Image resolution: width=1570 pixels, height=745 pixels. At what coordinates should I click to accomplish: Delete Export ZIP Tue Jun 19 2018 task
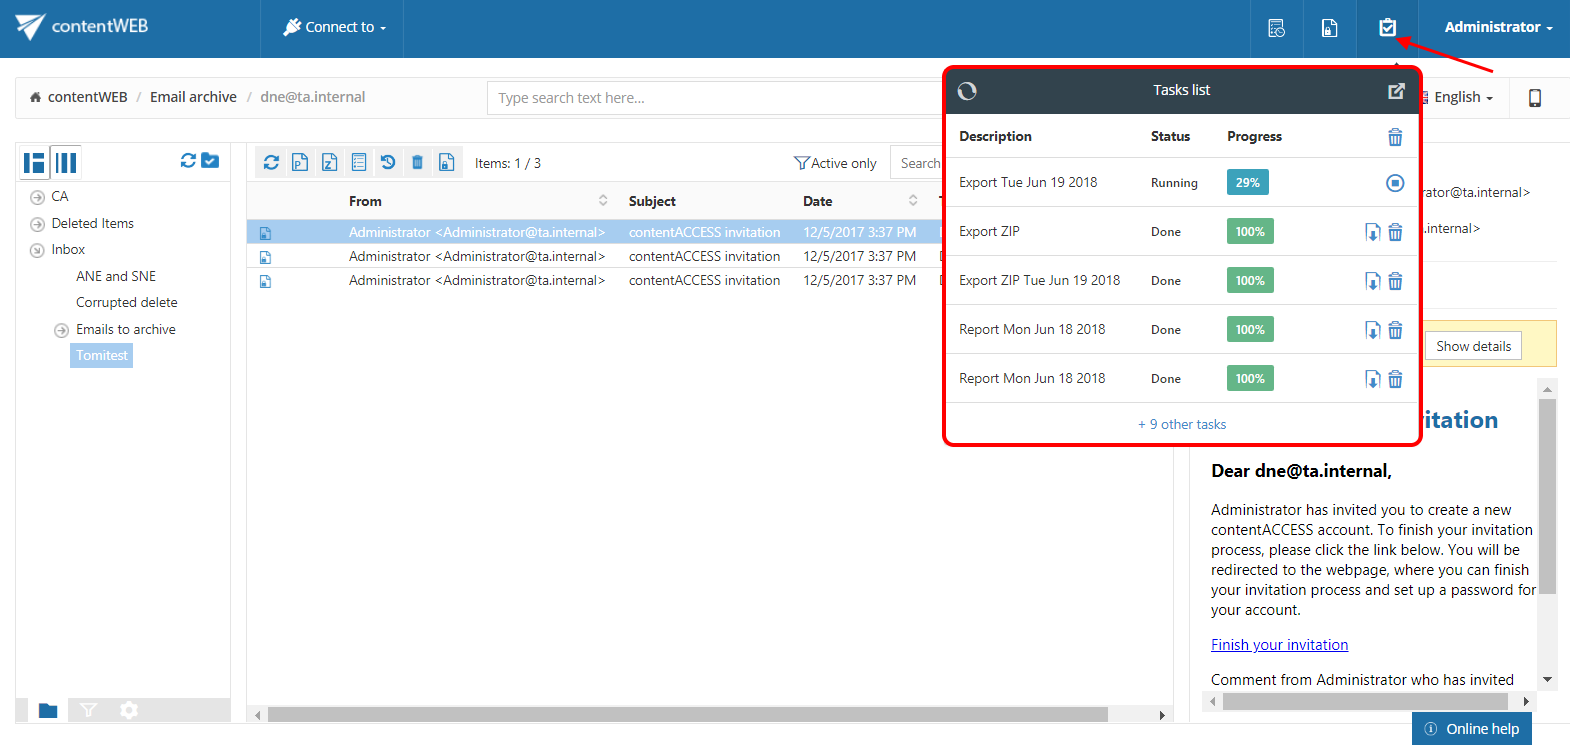point(1395,281)
